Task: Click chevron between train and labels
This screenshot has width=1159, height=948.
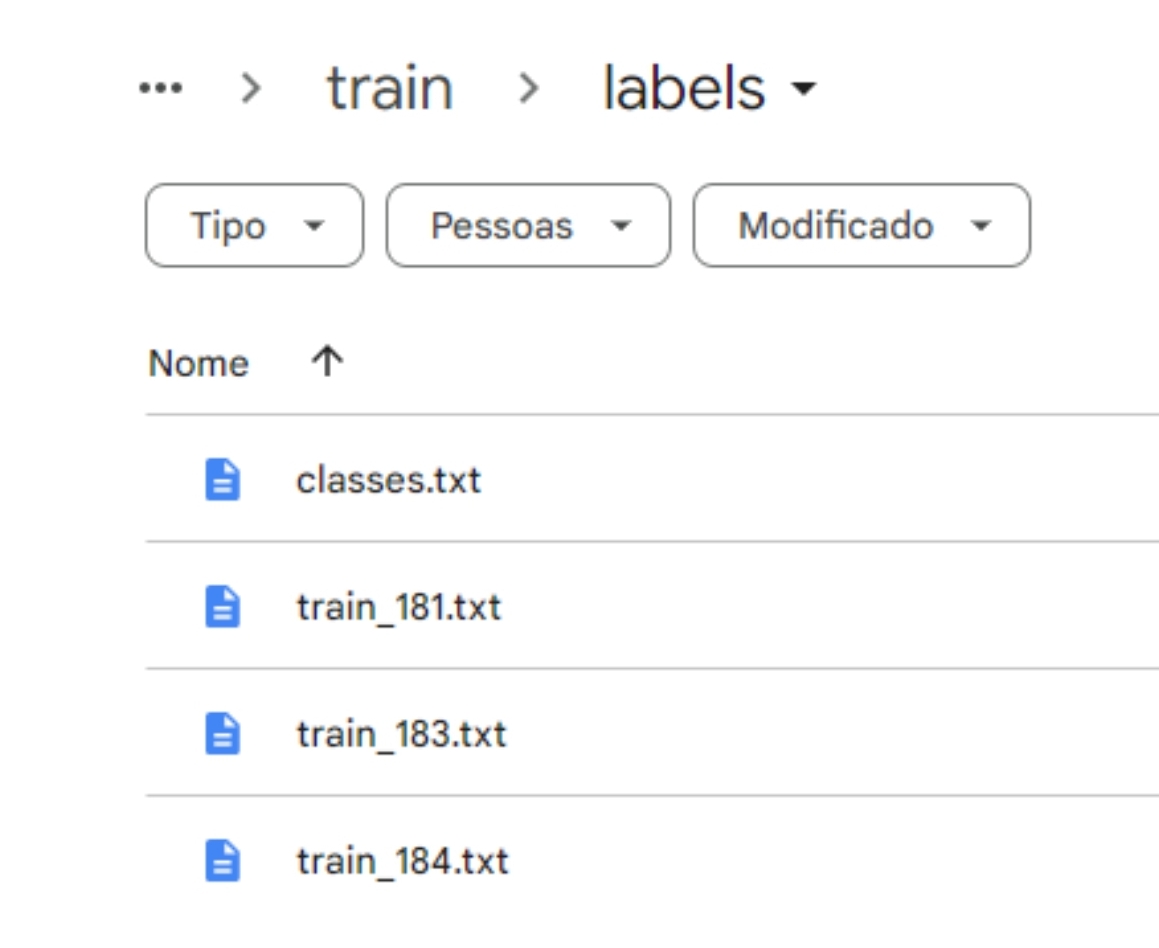Action: pyautogui.click(x=528, y=89)
